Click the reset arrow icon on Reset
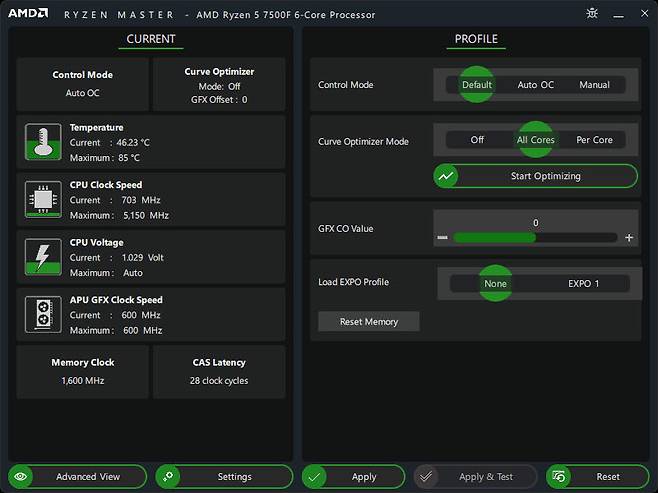658x493 pixels. [559, 477]
